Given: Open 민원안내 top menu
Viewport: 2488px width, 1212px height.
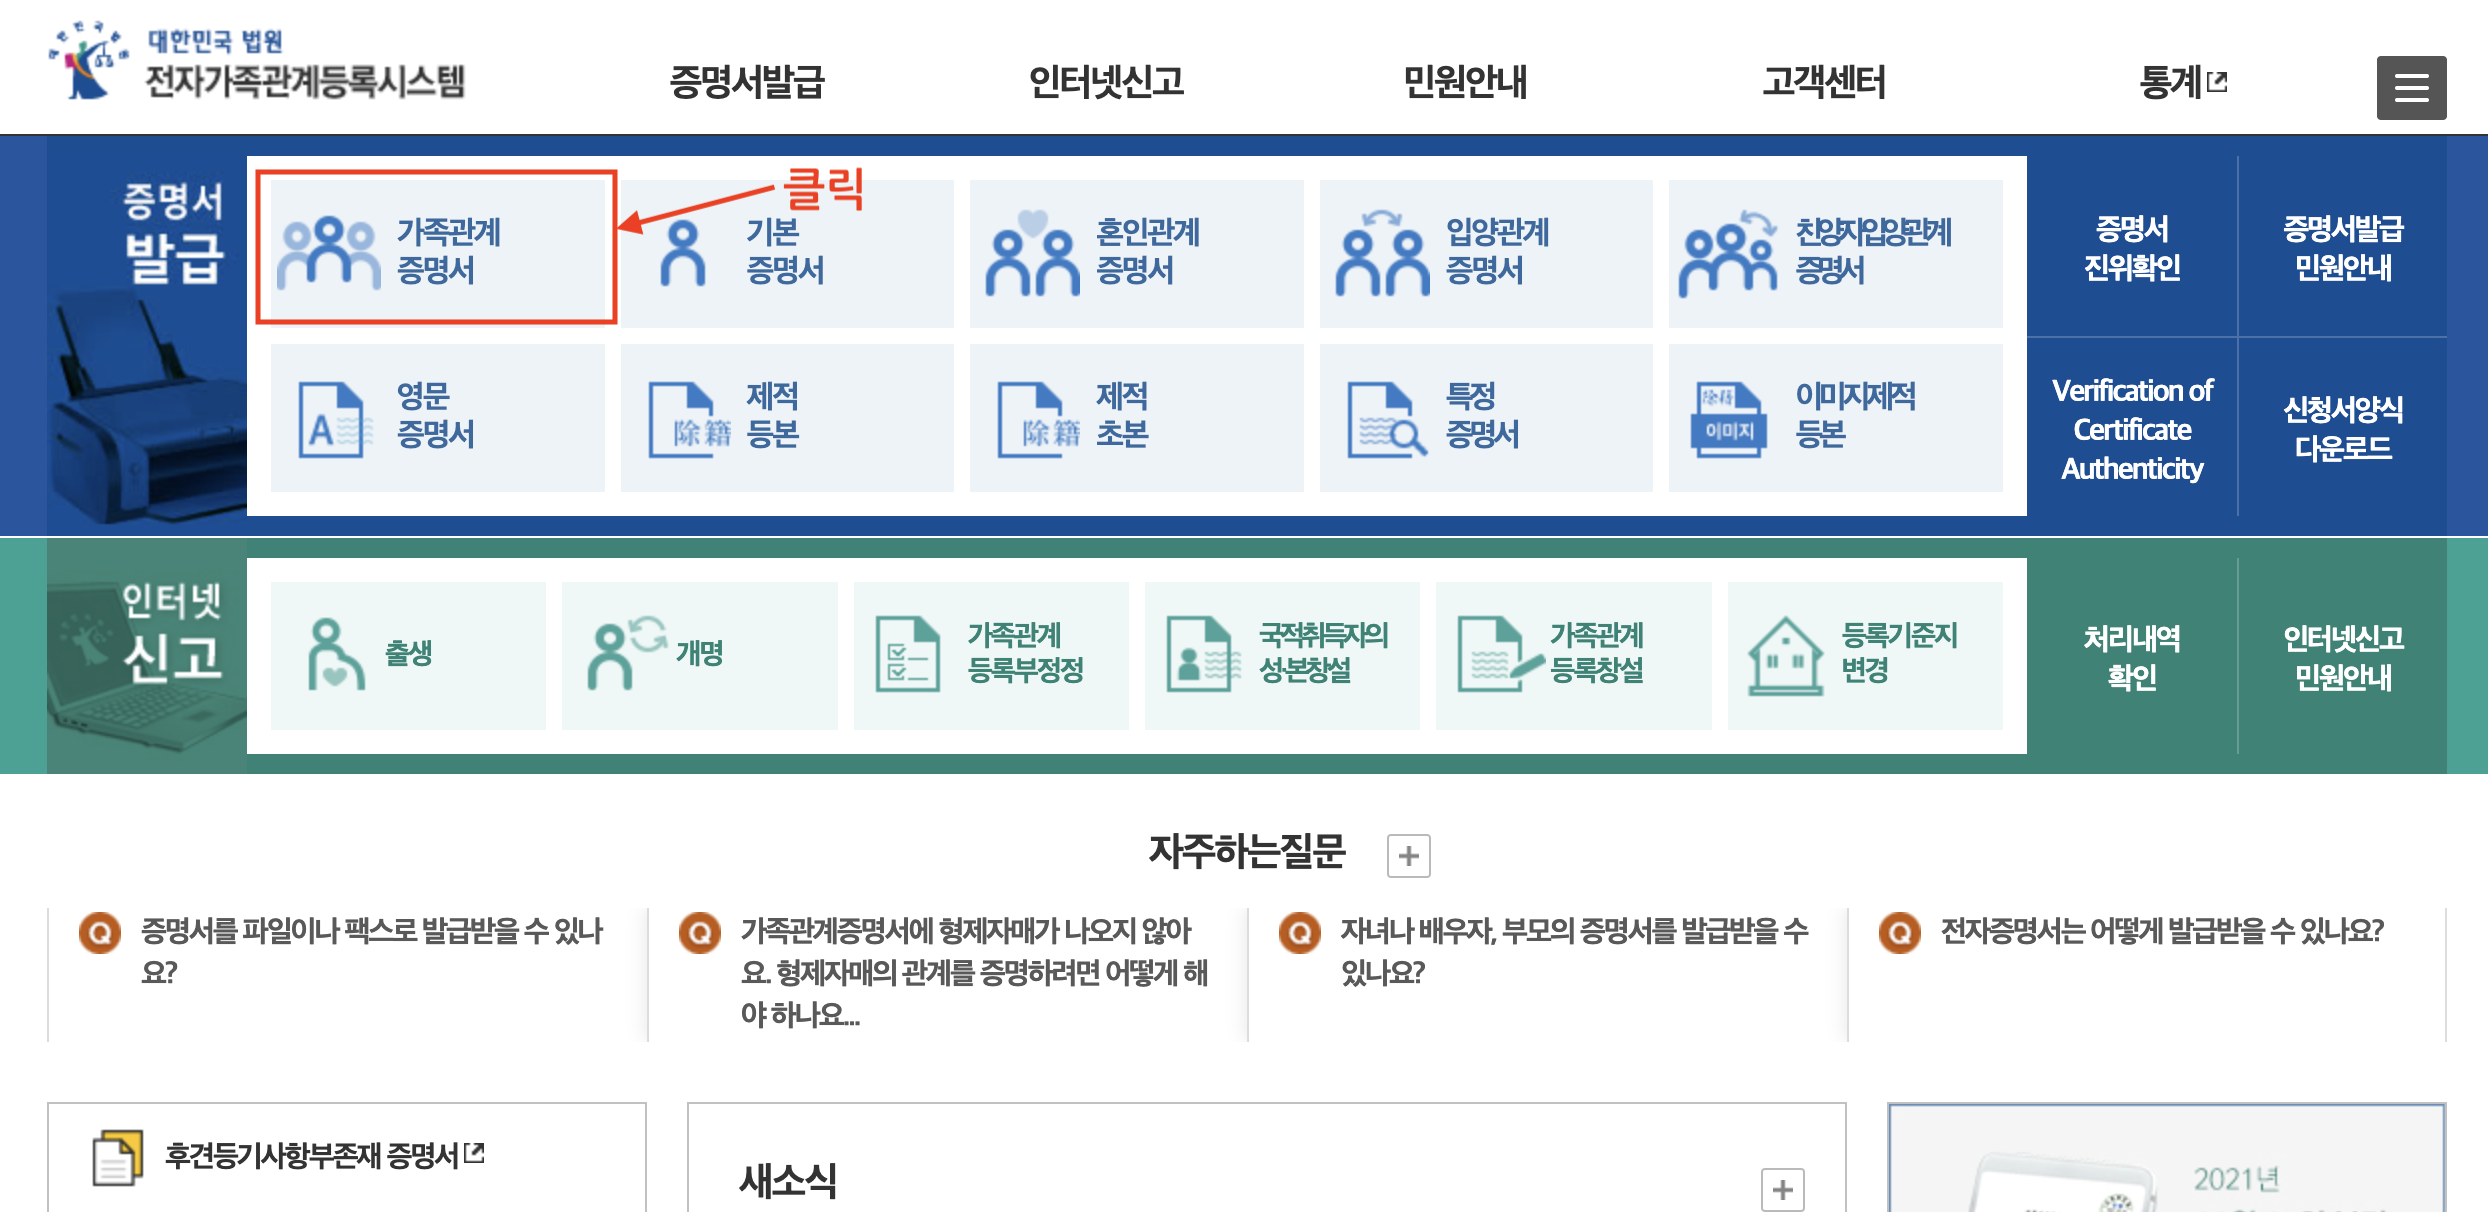Looking at the screenshot, I should coord(1465,82).
